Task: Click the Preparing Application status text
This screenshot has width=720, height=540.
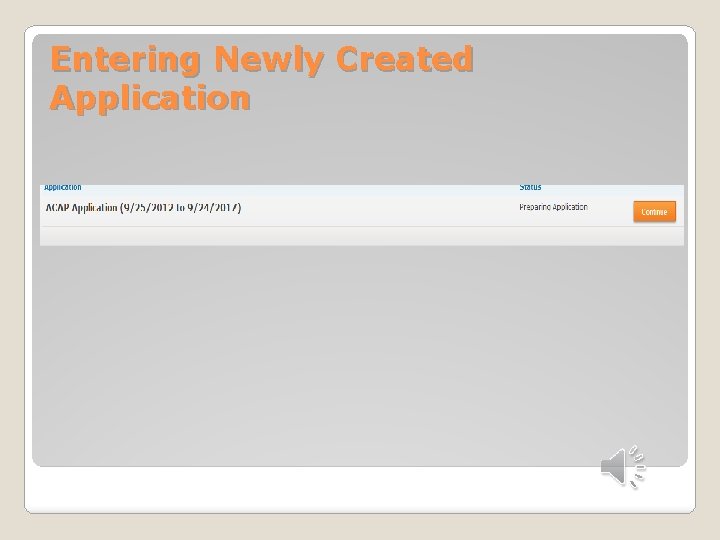Action: (553, 207)
